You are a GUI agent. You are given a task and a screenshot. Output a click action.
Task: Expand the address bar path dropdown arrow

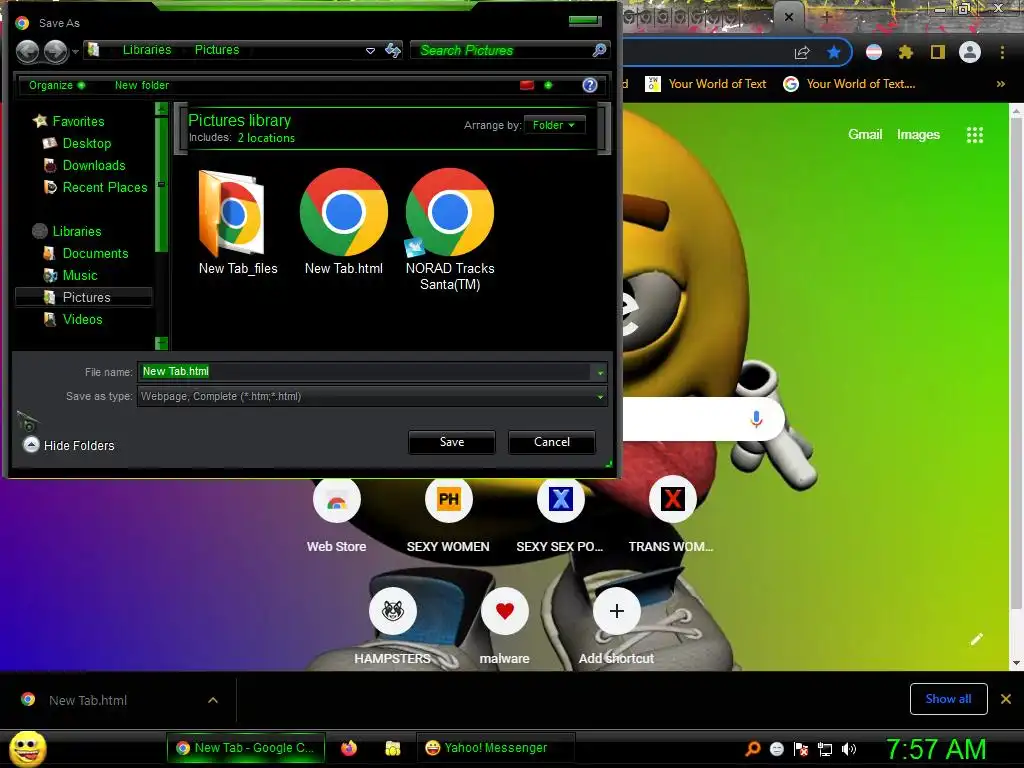(x=370, y=50)
